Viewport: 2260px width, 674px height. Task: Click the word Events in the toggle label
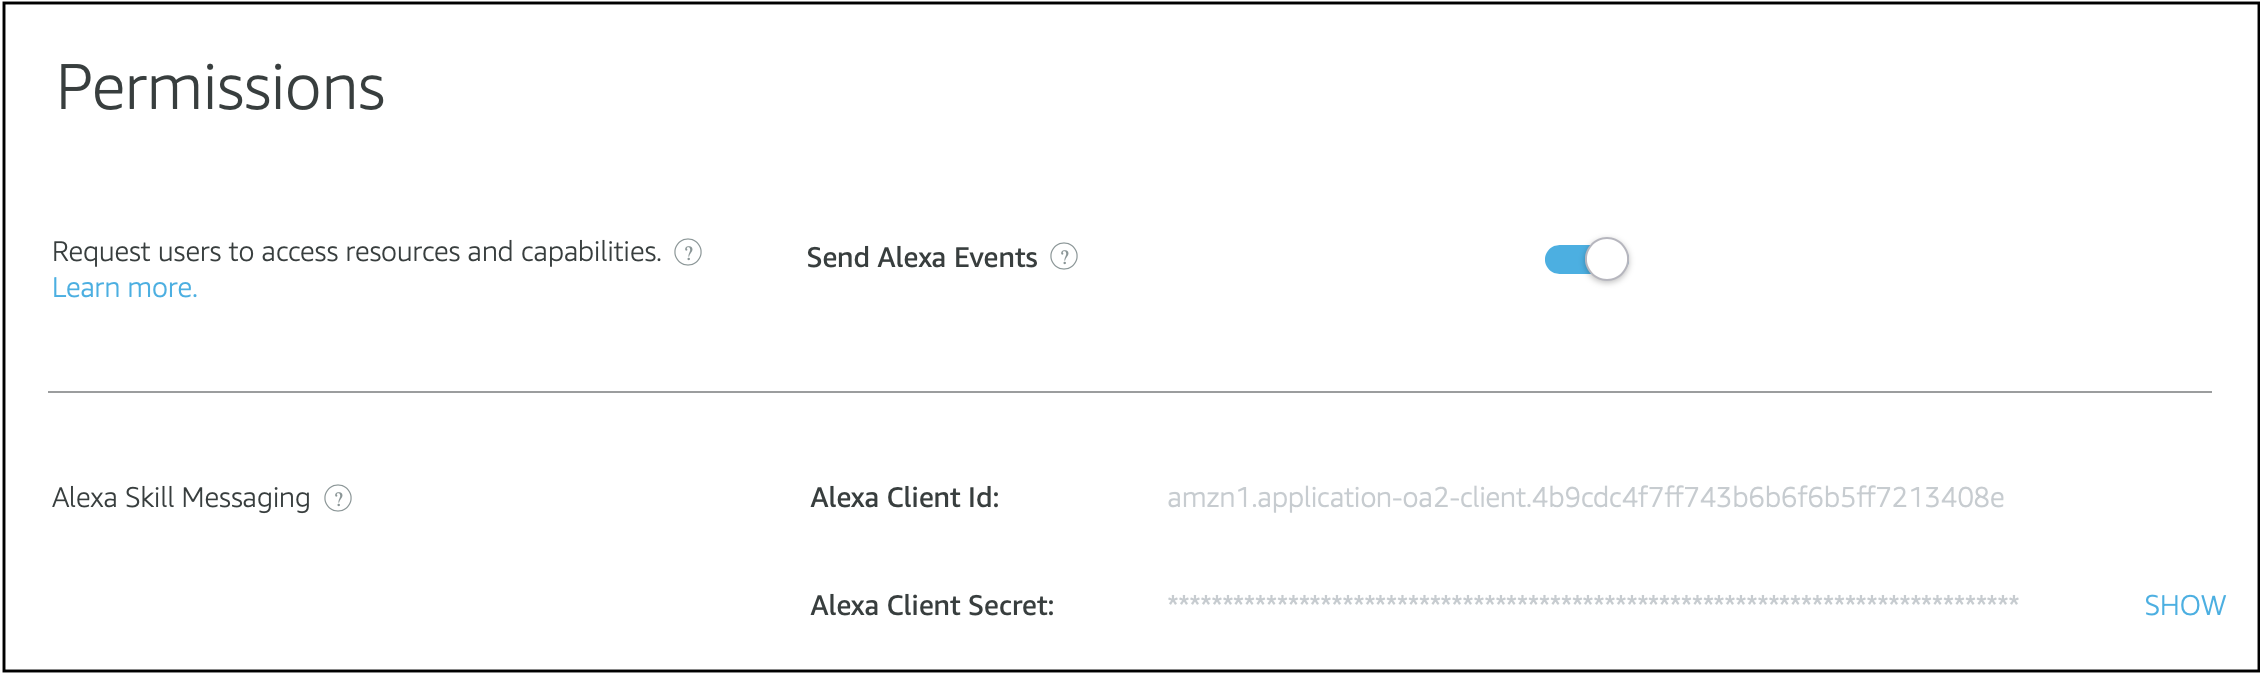tap(995, 258)
